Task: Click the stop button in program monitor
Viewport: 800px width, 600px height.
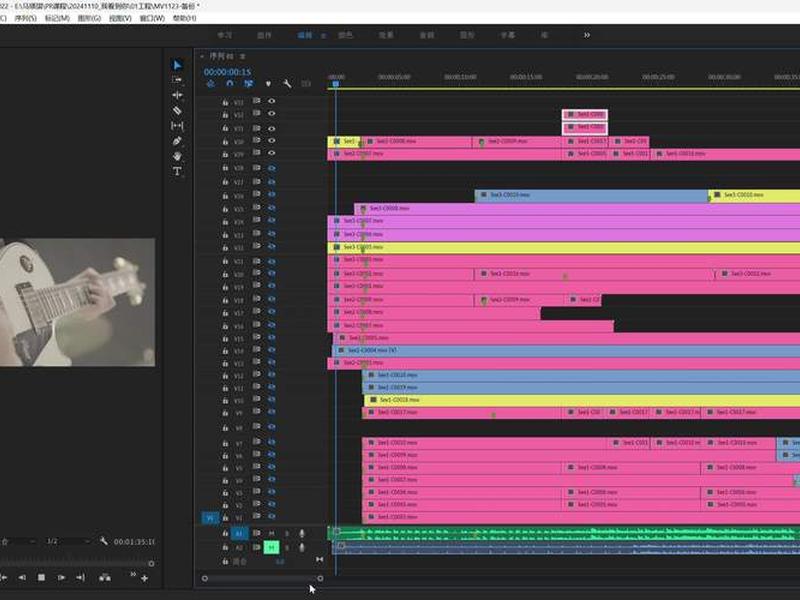Action: pos(41,578)
